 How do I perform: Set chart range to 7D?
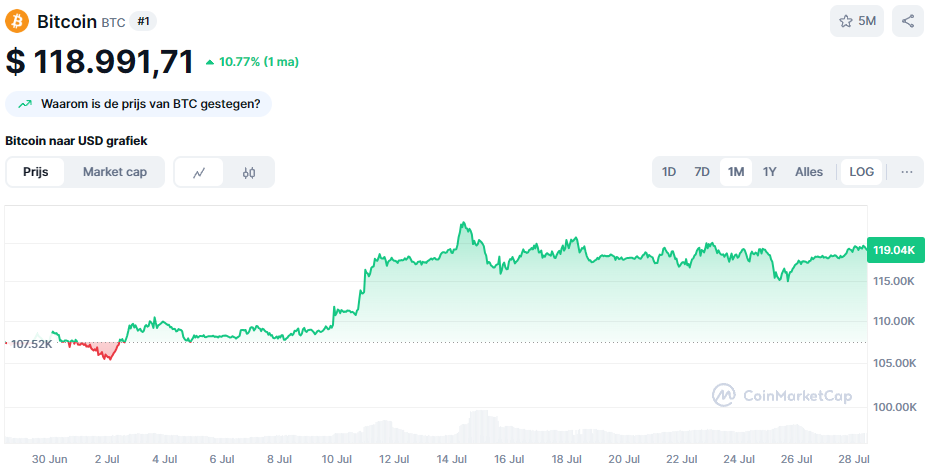coord(702,172)
